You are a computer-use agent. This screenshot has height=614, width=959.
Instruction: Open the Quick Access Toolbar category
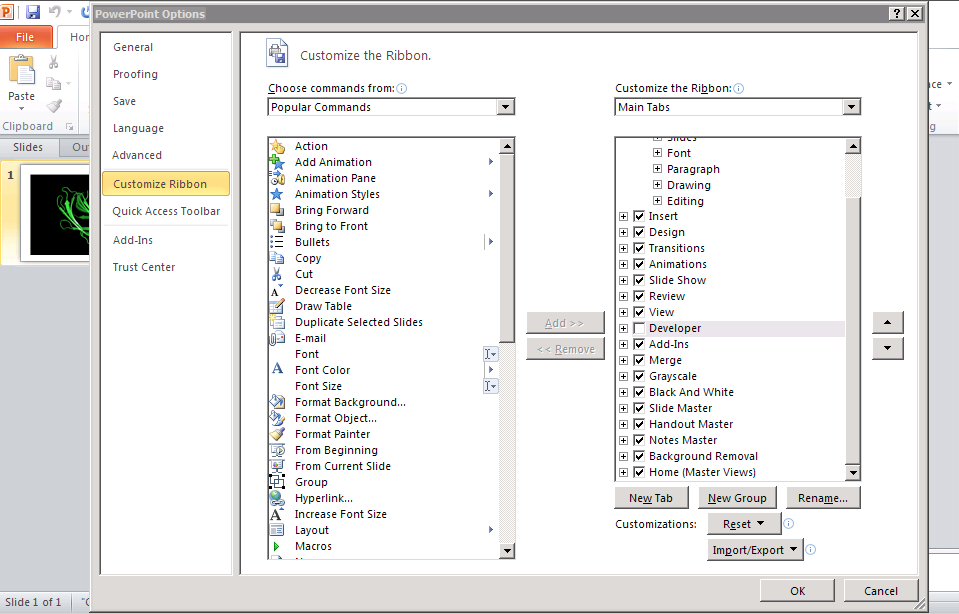(166, 211)
